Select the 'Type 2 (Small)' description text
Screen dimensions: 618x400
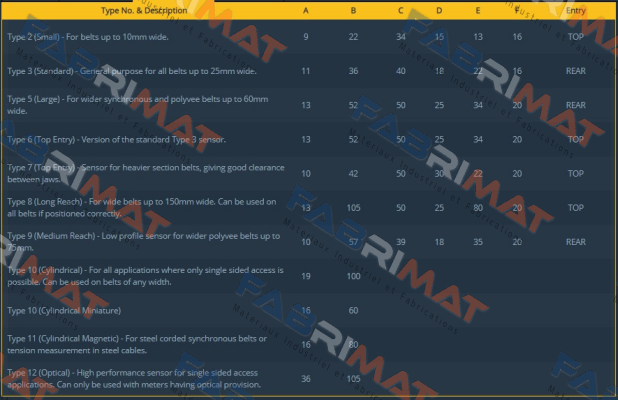click(88, 37)
